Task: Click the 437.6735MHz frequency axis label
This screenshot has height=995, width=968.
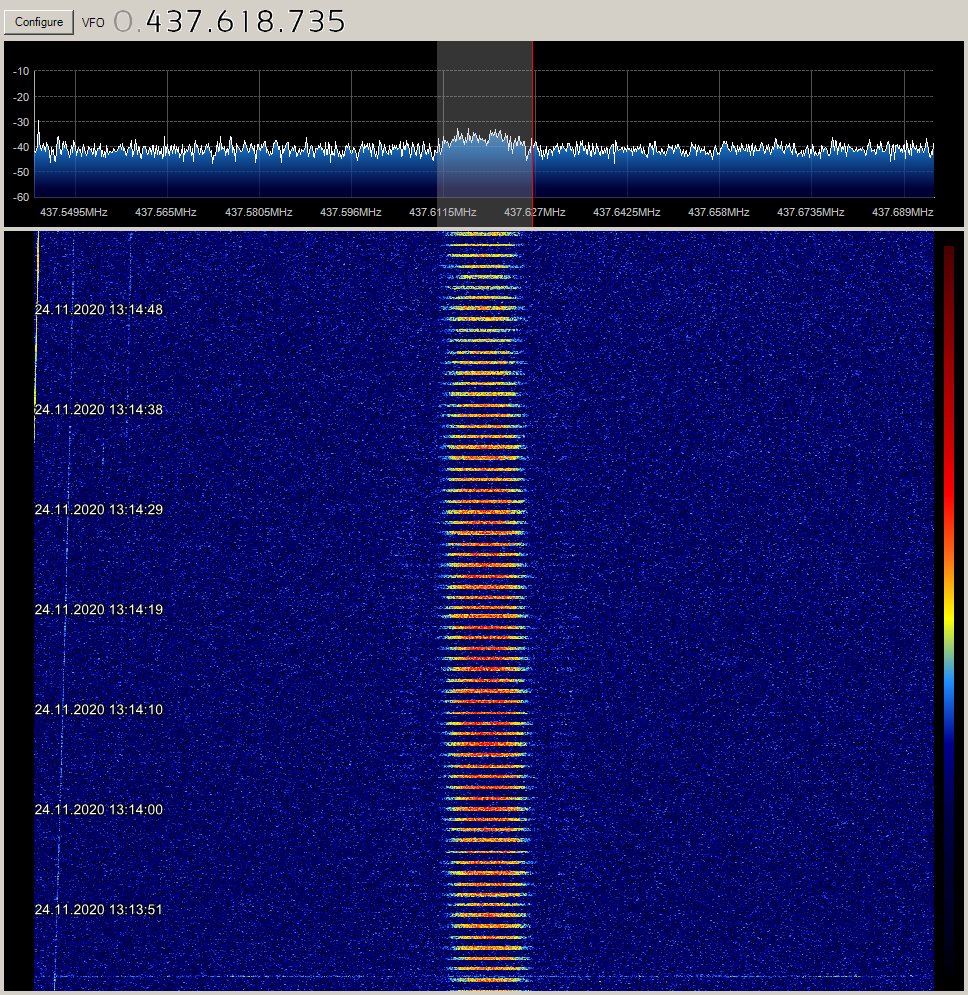Action: (811, 213)
